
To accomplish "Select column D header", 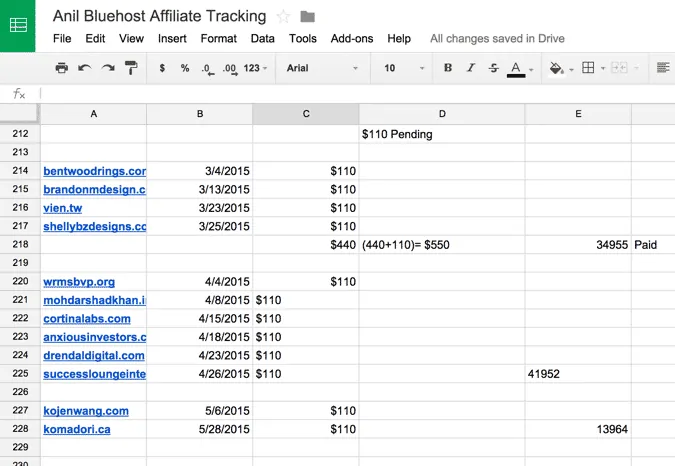I will point(442,114).
